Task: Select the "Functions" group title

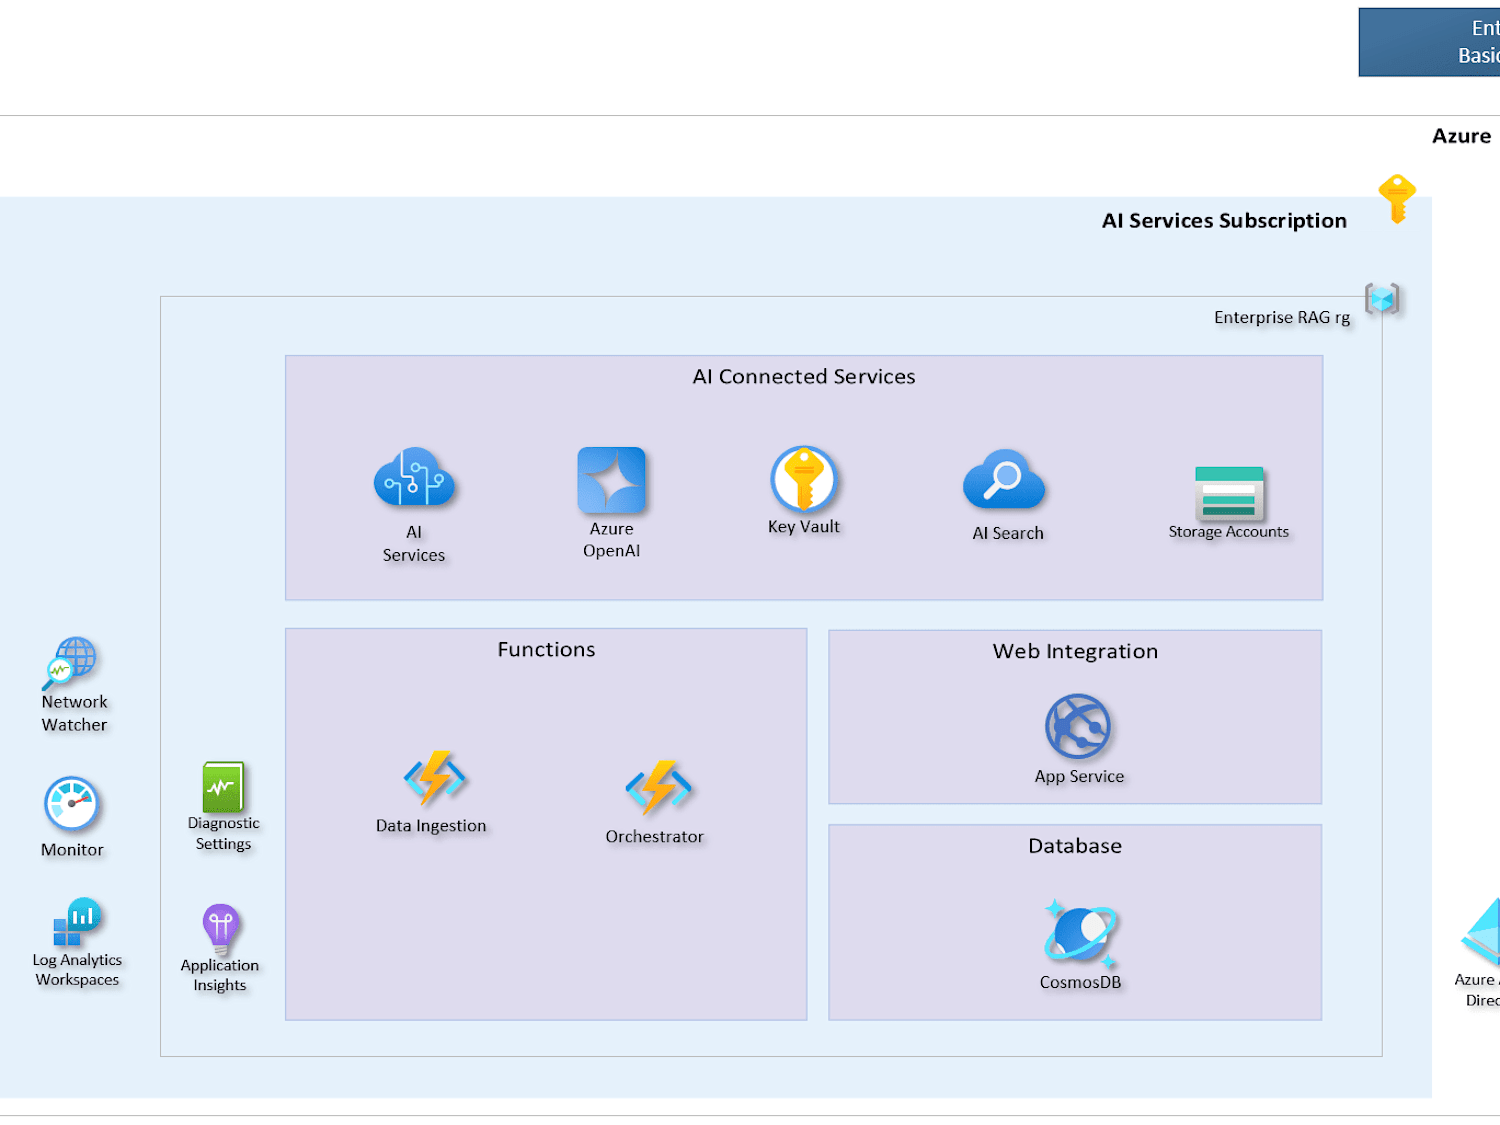Action: click(x=546, y=650)
